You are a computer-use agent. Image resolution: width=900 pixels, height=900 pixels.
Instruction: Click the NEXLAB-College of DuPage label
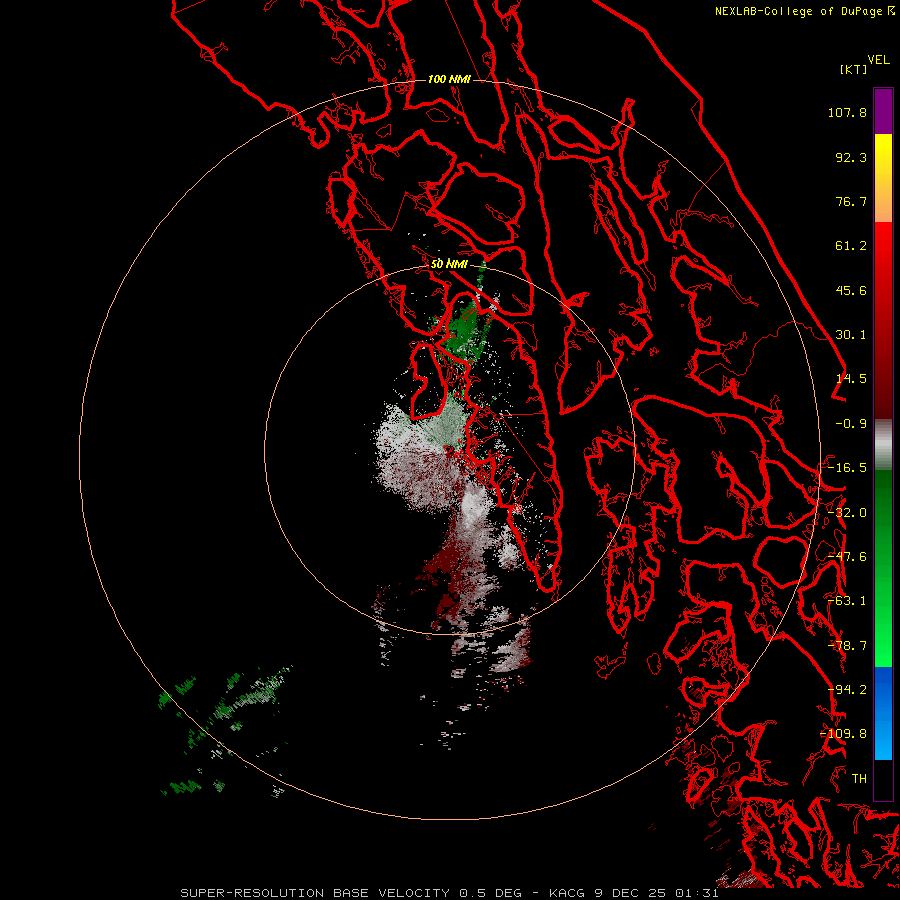pos(798,11)
